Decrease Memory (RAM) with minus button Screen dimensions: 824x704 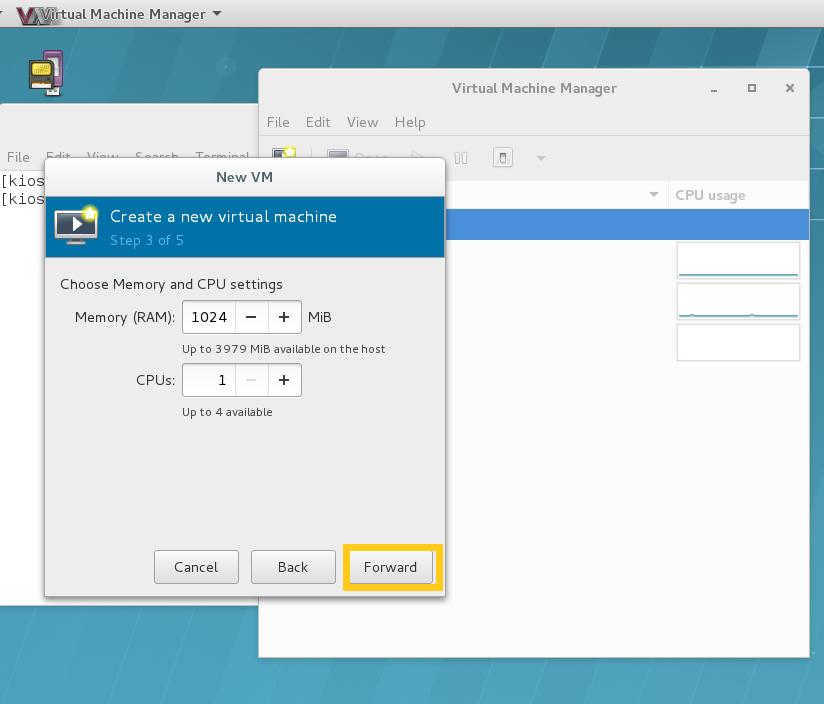[x=251, y=317]
